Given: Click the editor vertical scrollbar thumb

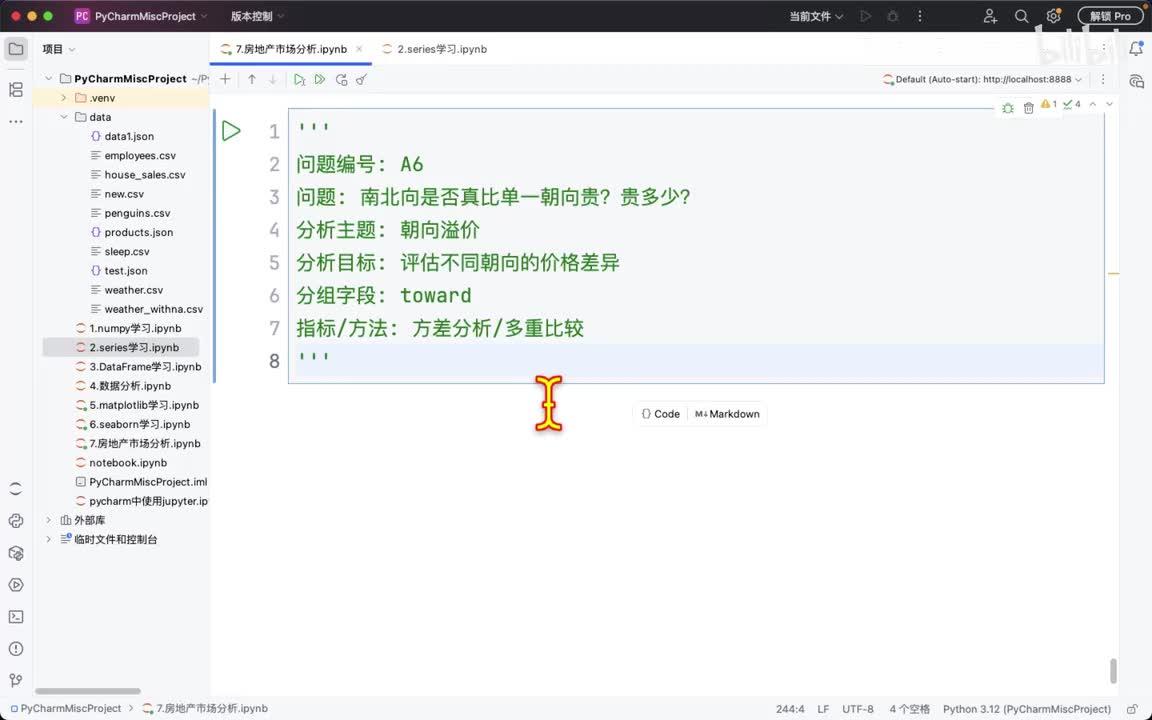Looking at the screenshot, I should [x=1113, y=670].
